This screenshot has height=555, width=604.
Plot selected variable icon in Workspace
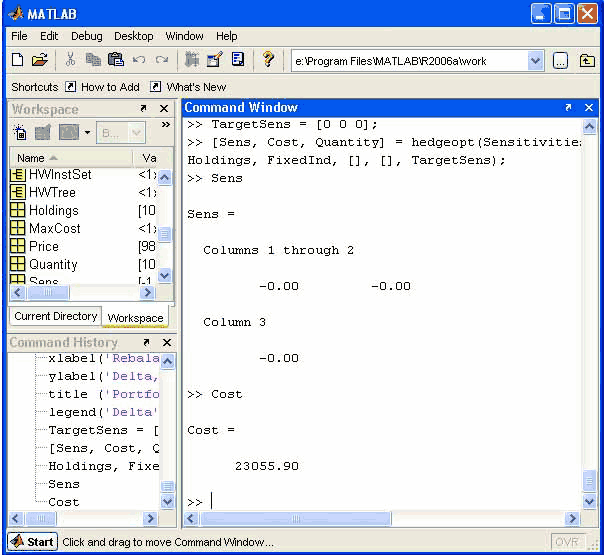(69, 132)
